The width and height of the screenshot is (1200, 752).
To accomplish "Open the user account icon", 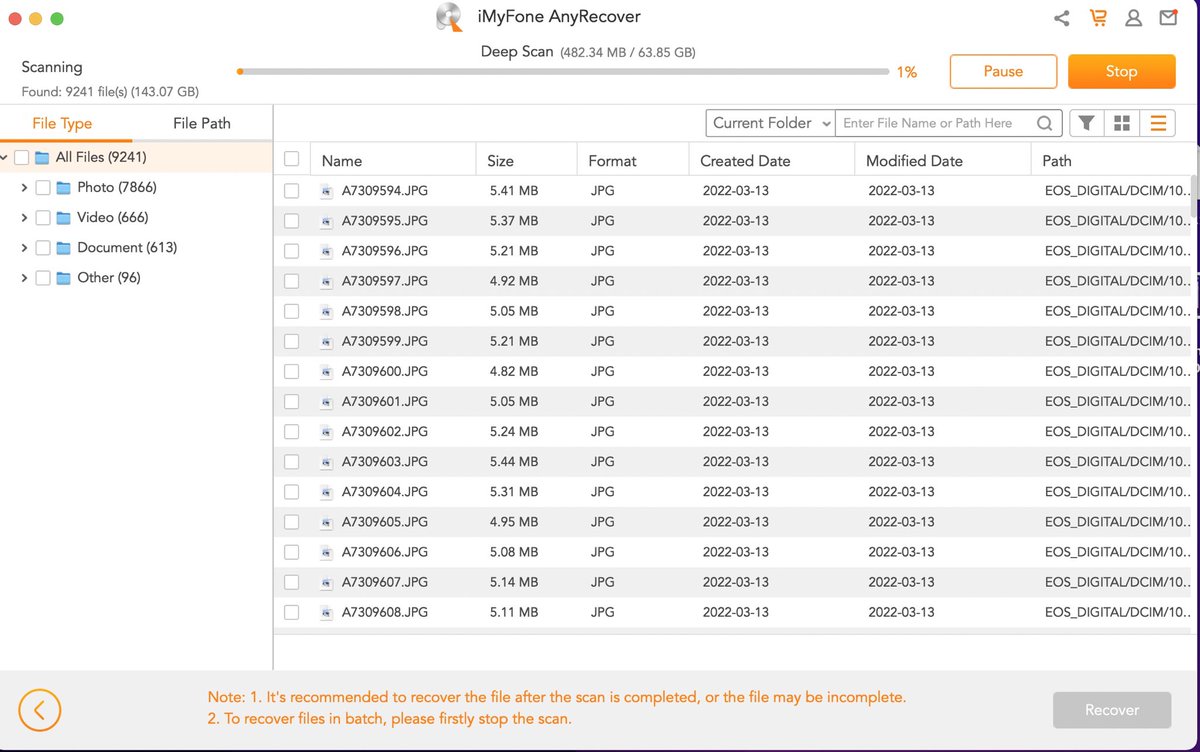I will [1133, 18].
